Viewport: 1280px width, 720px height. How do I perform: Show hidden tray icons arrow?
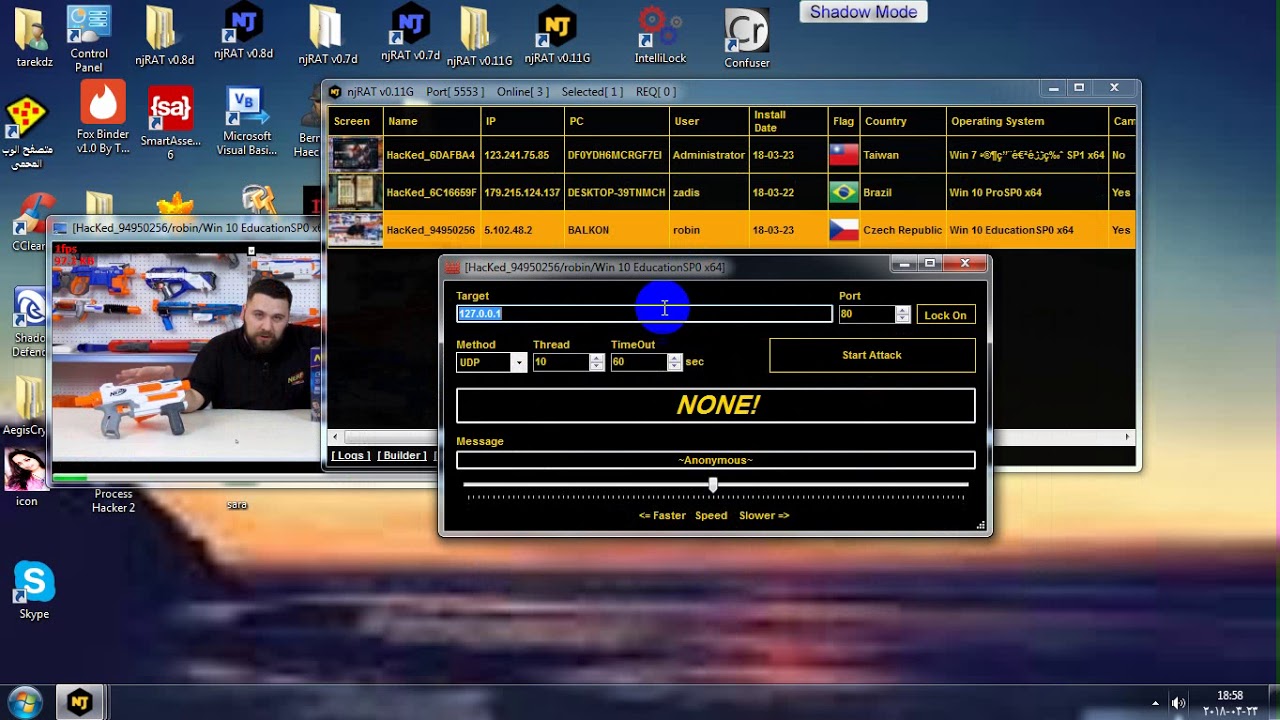(x=1155, y=703)
